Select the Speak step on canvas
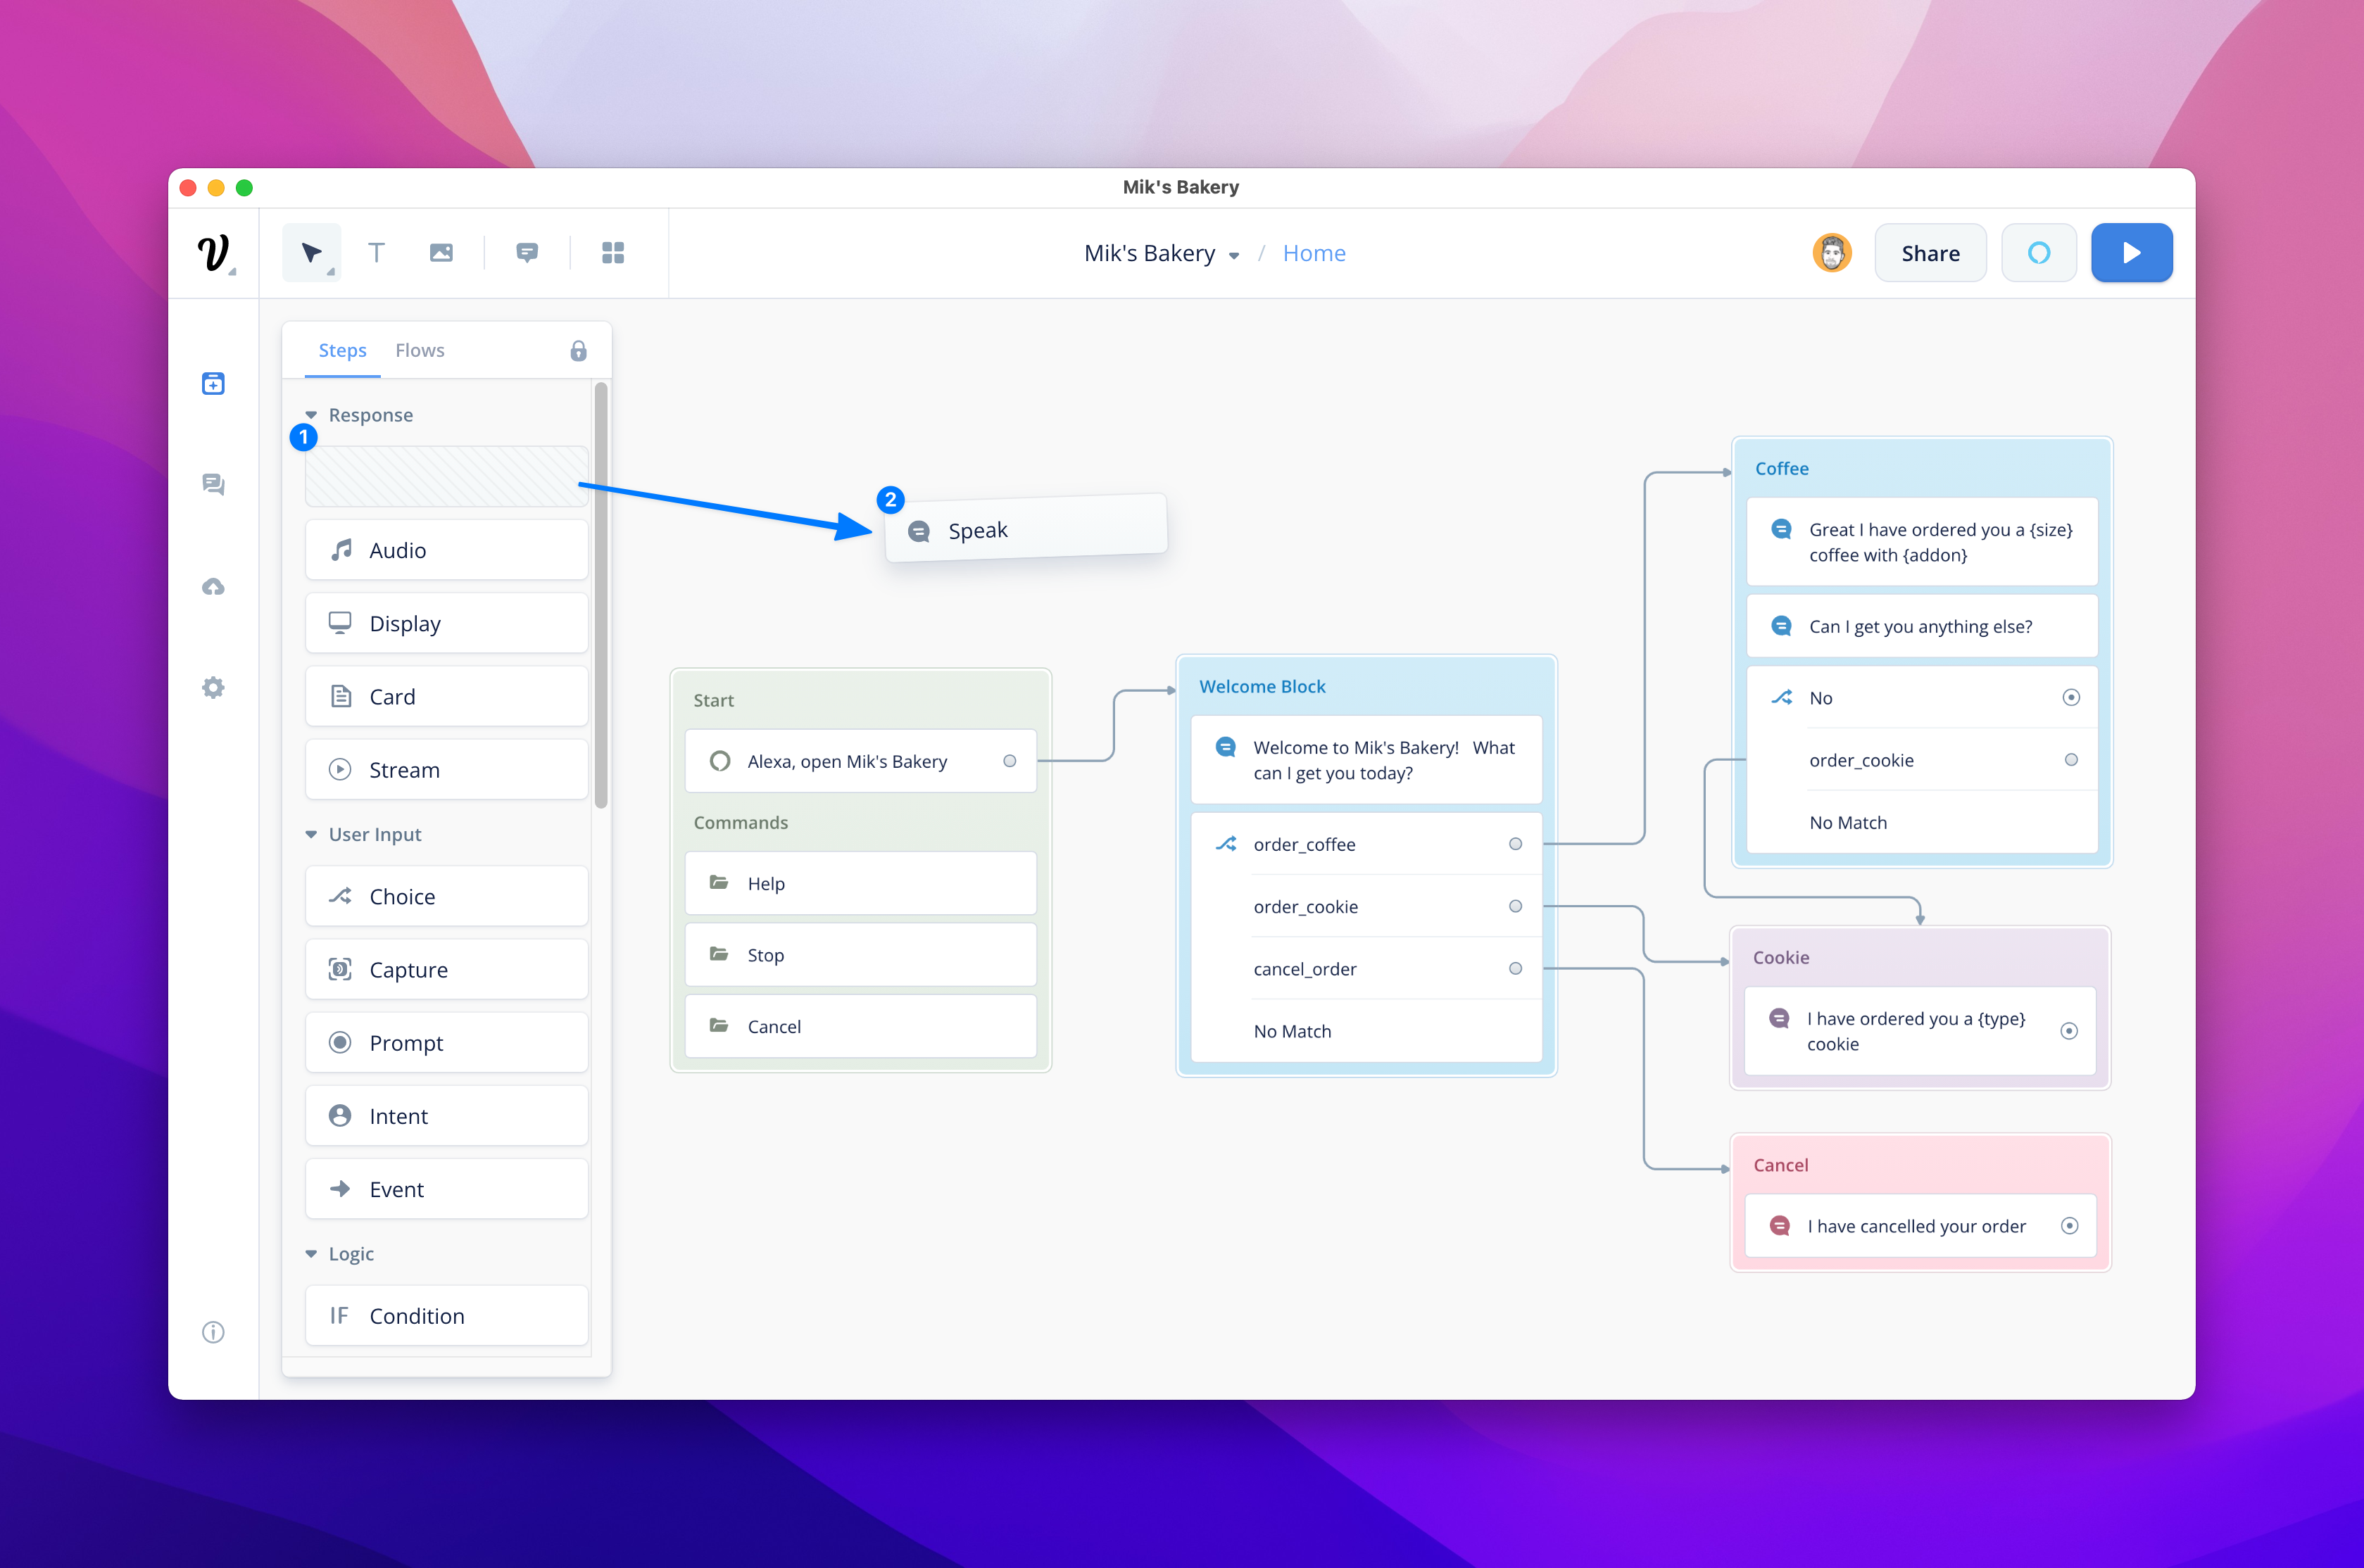 (1026, 529)
